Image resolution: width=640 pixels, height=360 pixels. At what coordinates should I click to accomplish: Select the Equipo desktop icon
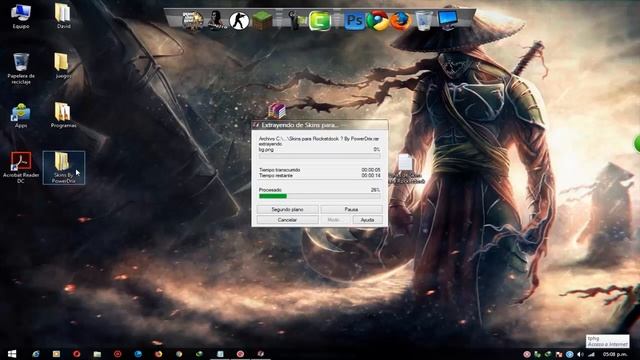tap(21, 16)
